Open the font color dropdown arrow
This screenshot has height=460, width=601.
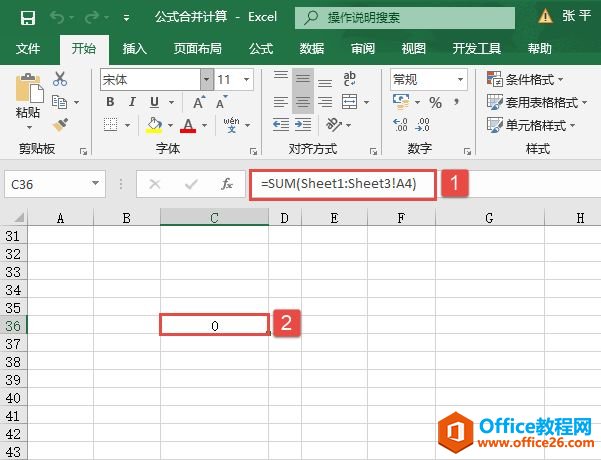[204, 125]
